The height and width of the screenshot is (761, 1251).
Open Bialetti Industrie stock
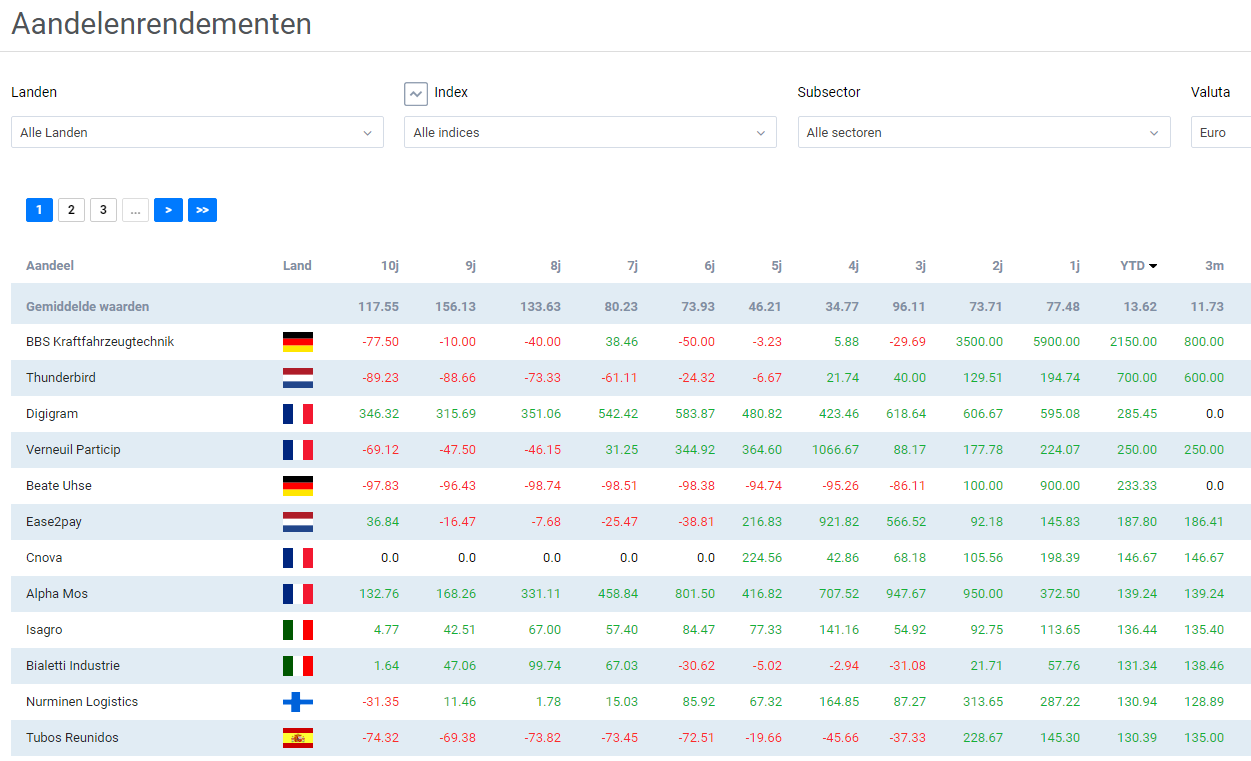click(x=73, y=666)
